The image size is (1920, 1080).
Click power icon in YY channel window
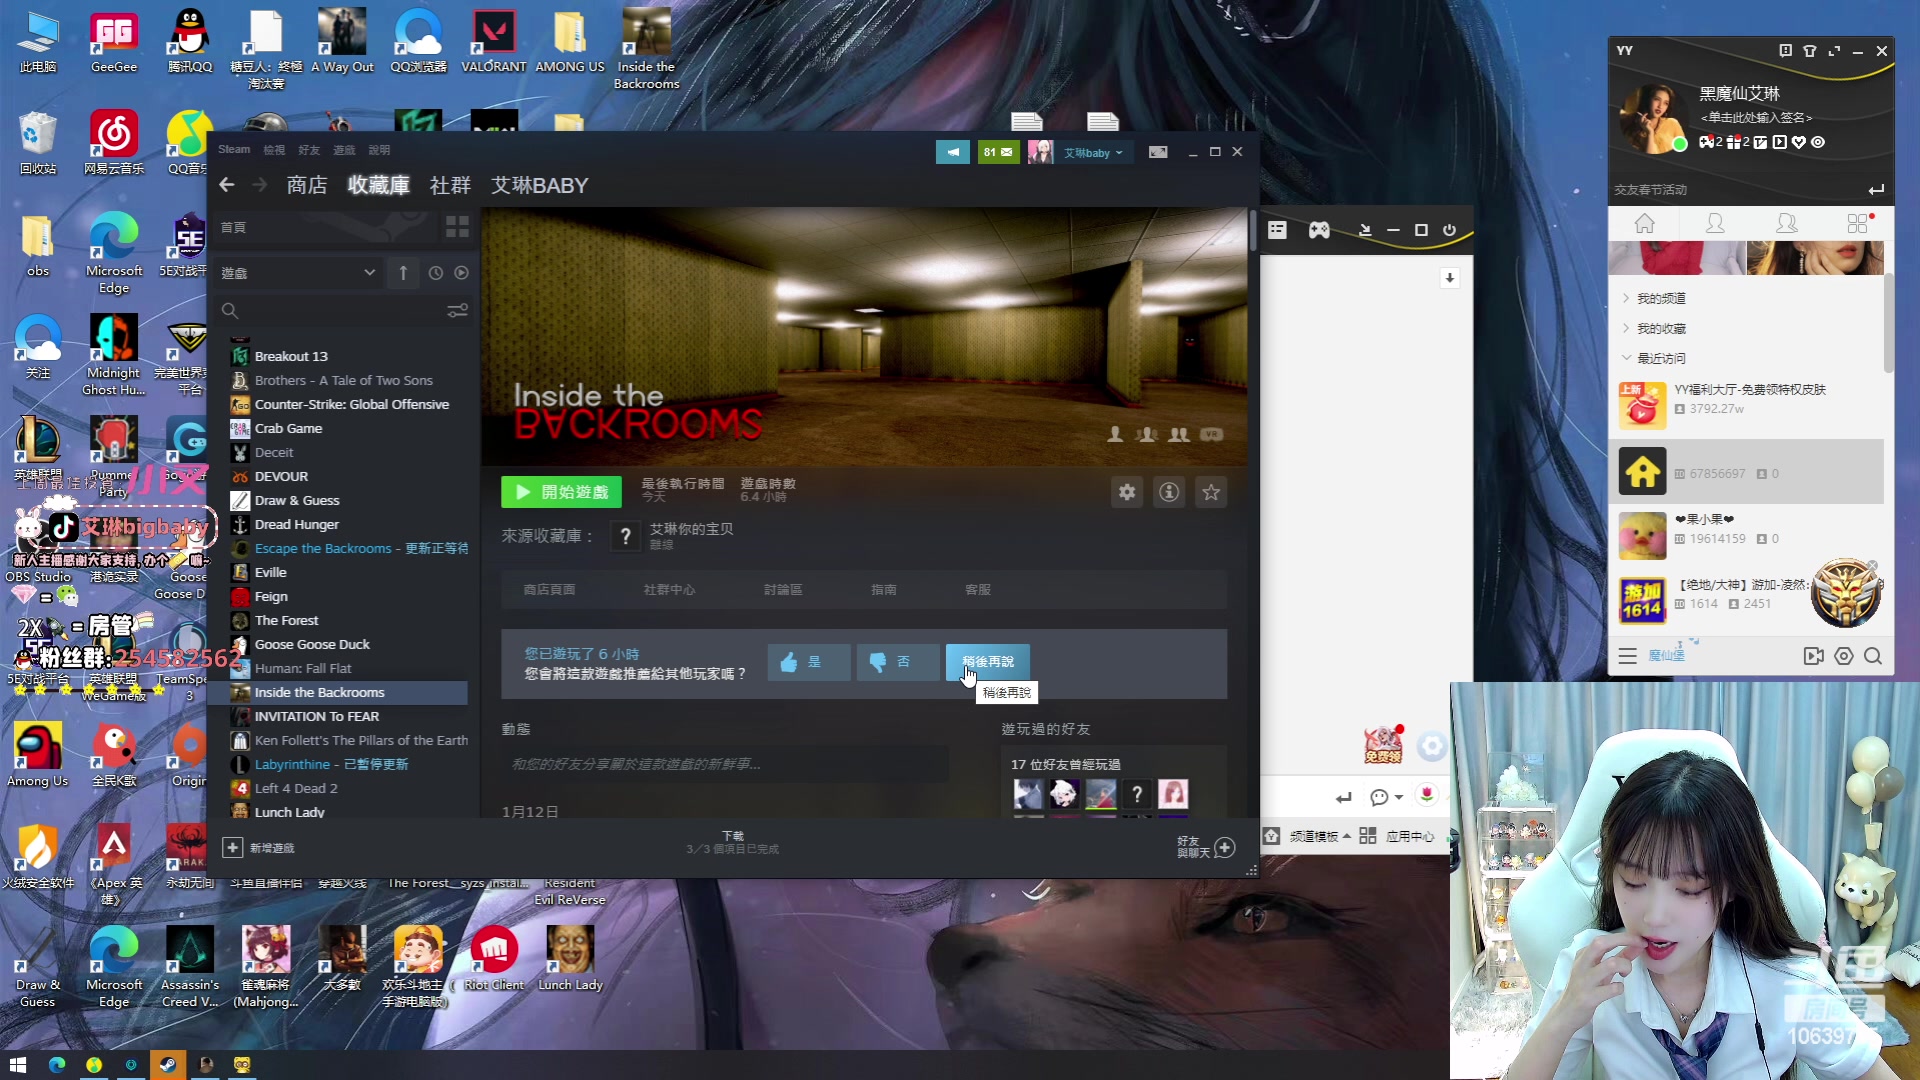[1449, 230]
